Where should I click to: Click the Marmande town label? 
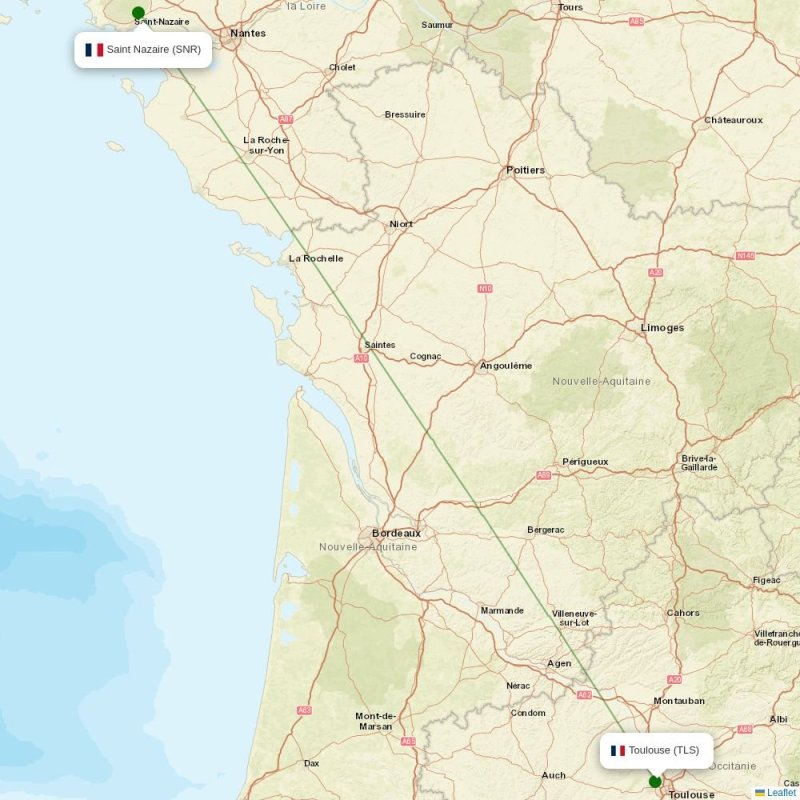coord(502,610)
